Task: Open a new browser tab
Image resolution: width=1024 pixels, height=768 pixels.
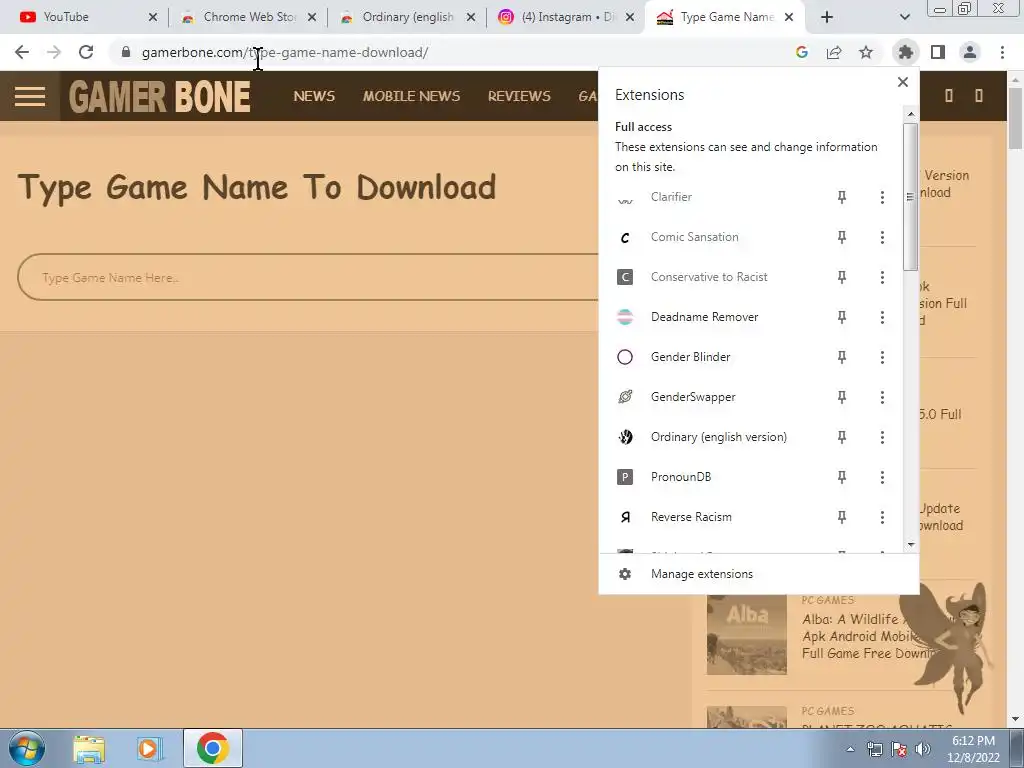Action: [x=827, y=17]
